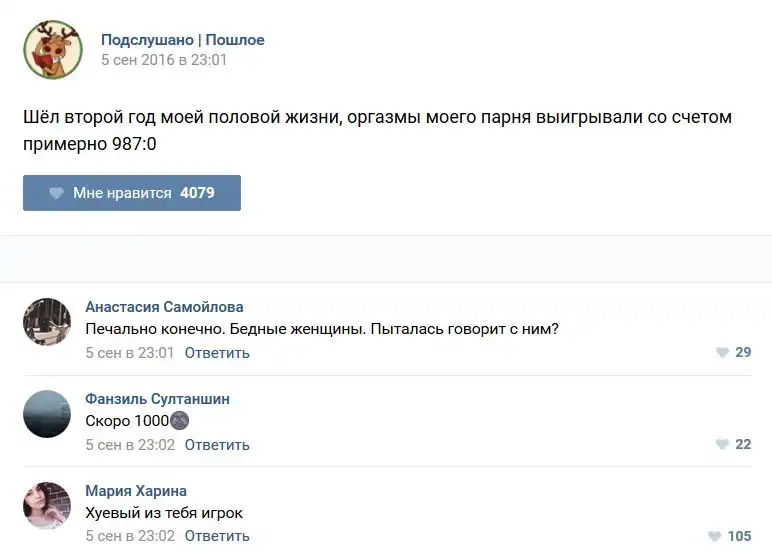Click Мария Харина's name link
This screenshot has width=772, height=550.
(x=136, y=491)
